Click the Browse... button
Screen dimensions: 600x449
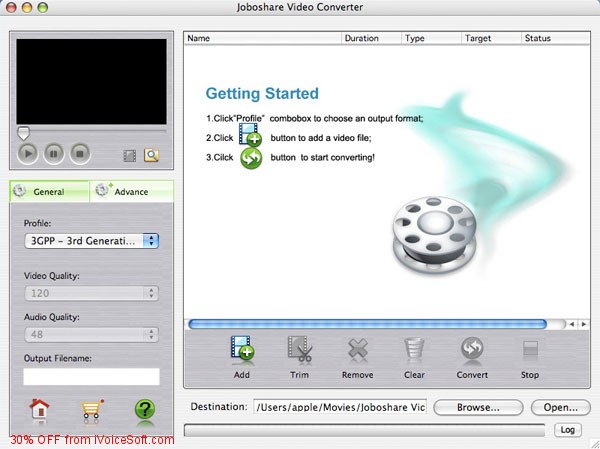tap(478, 408)
